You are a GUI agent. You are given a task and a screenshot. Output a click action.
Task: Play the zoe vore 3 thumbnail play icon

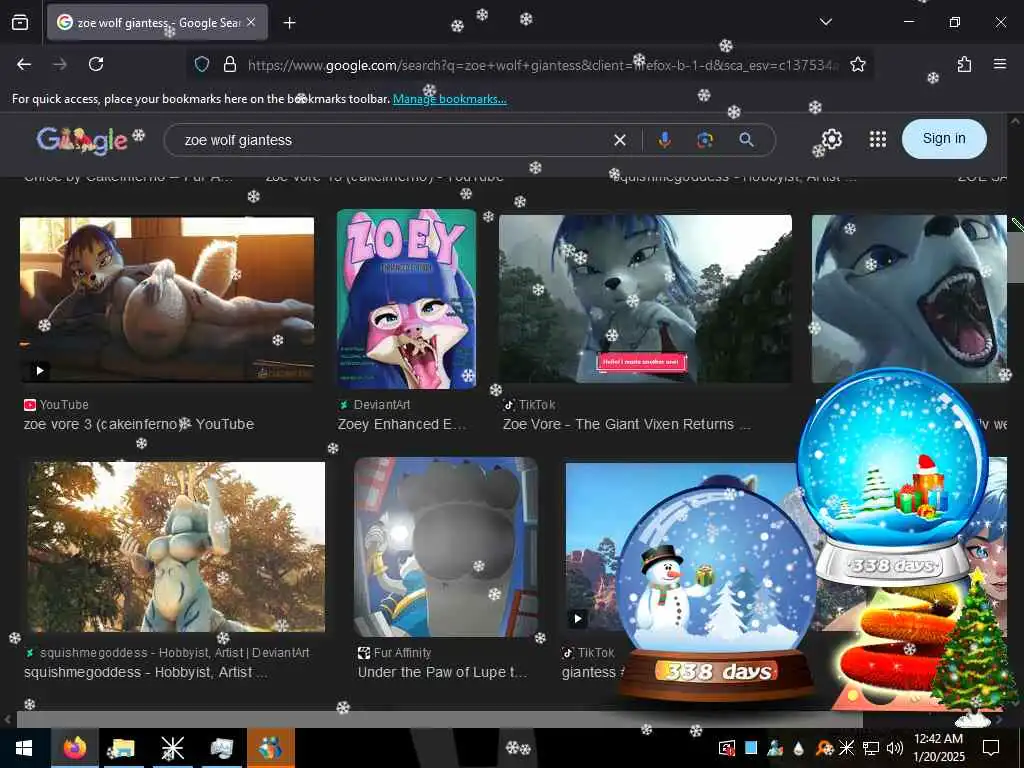[x=39, y=370]
